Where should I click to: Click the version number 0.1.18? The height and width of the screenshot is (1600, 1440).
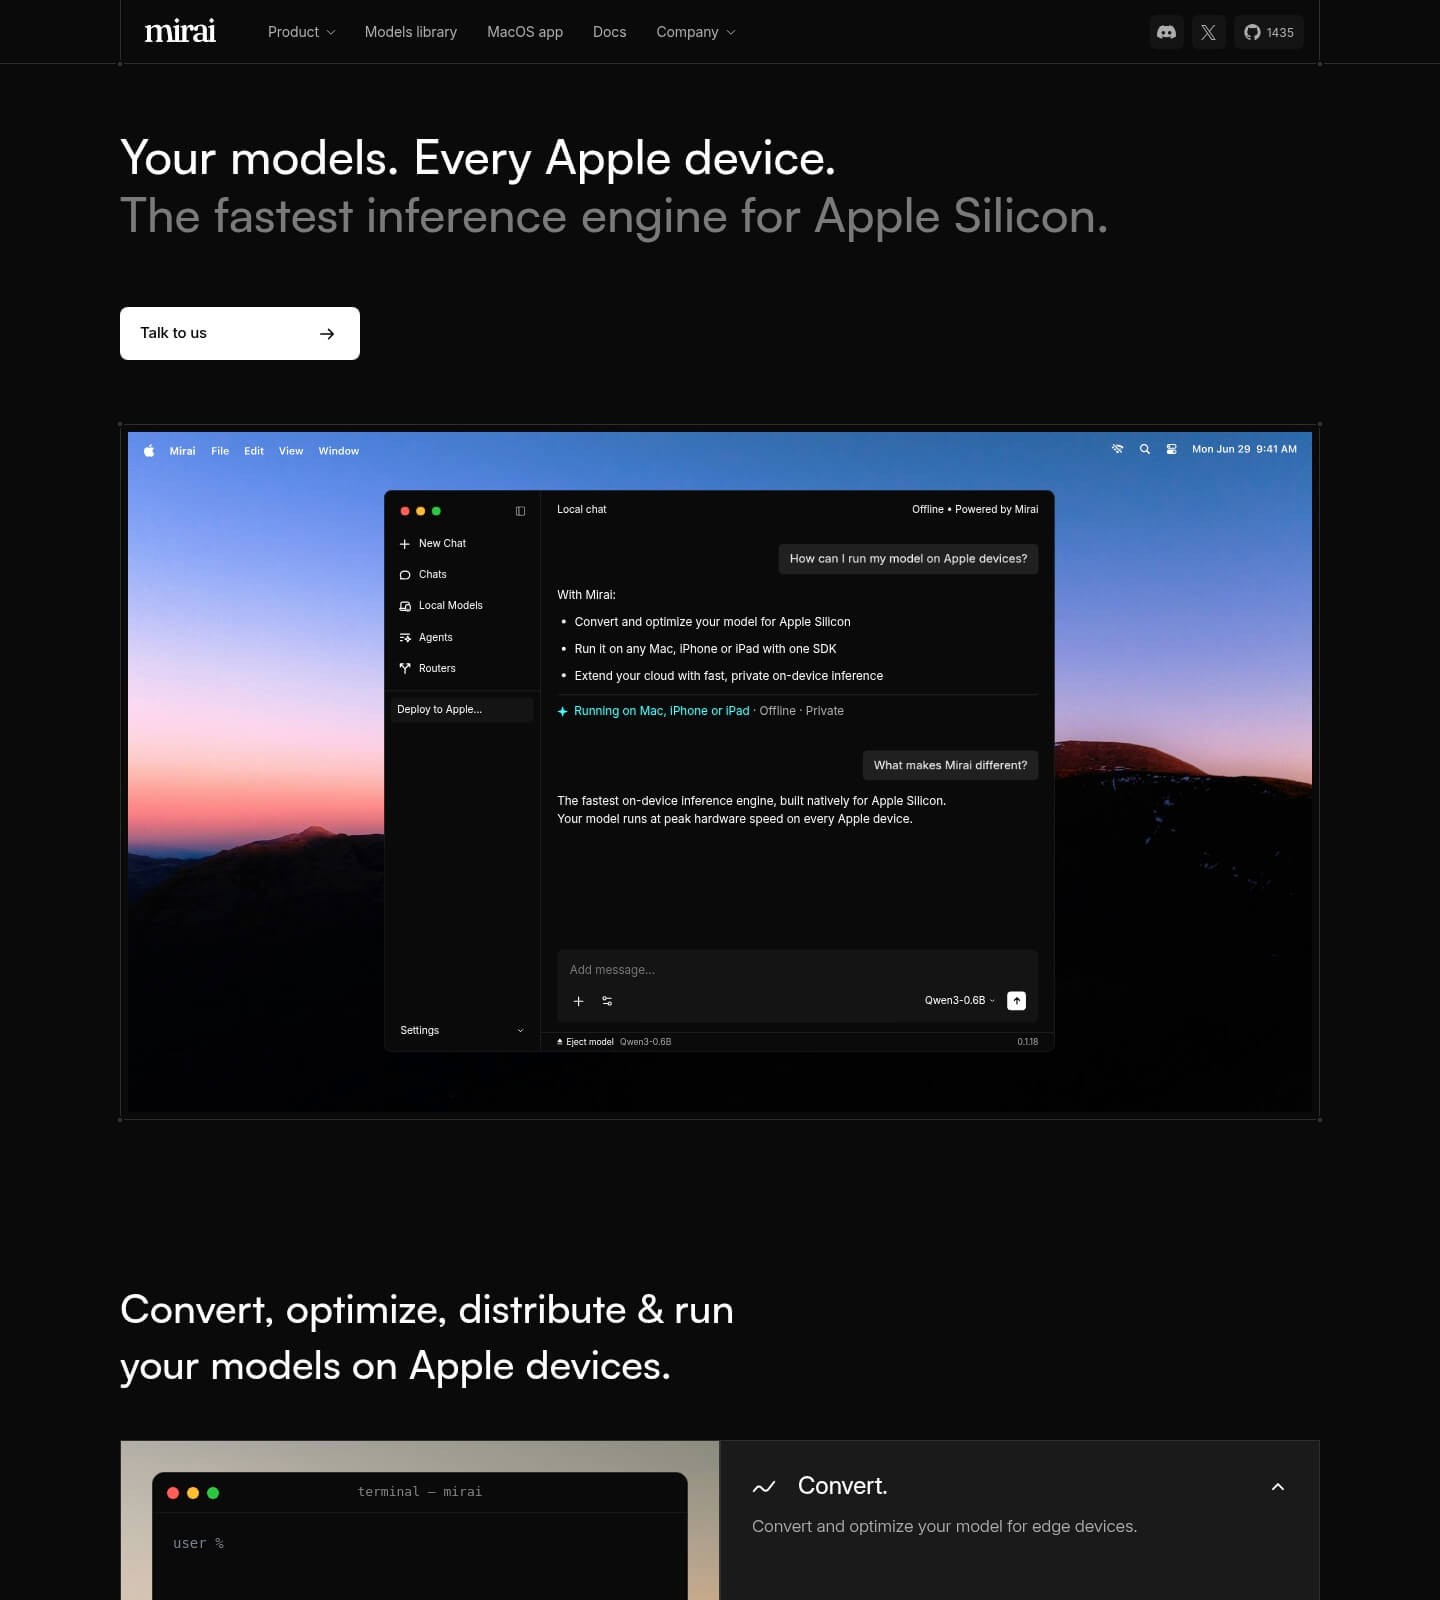1028,1042
